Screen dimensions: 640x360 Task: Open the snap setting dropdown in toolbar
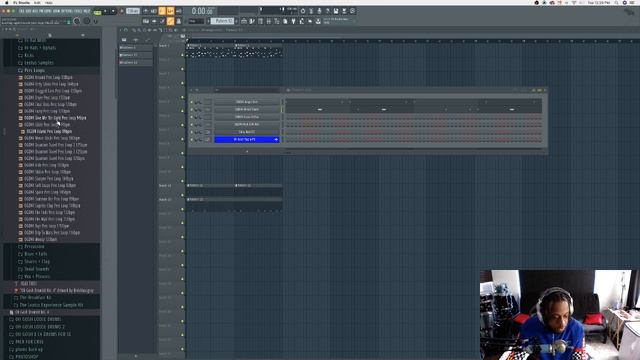pos(196,21)
